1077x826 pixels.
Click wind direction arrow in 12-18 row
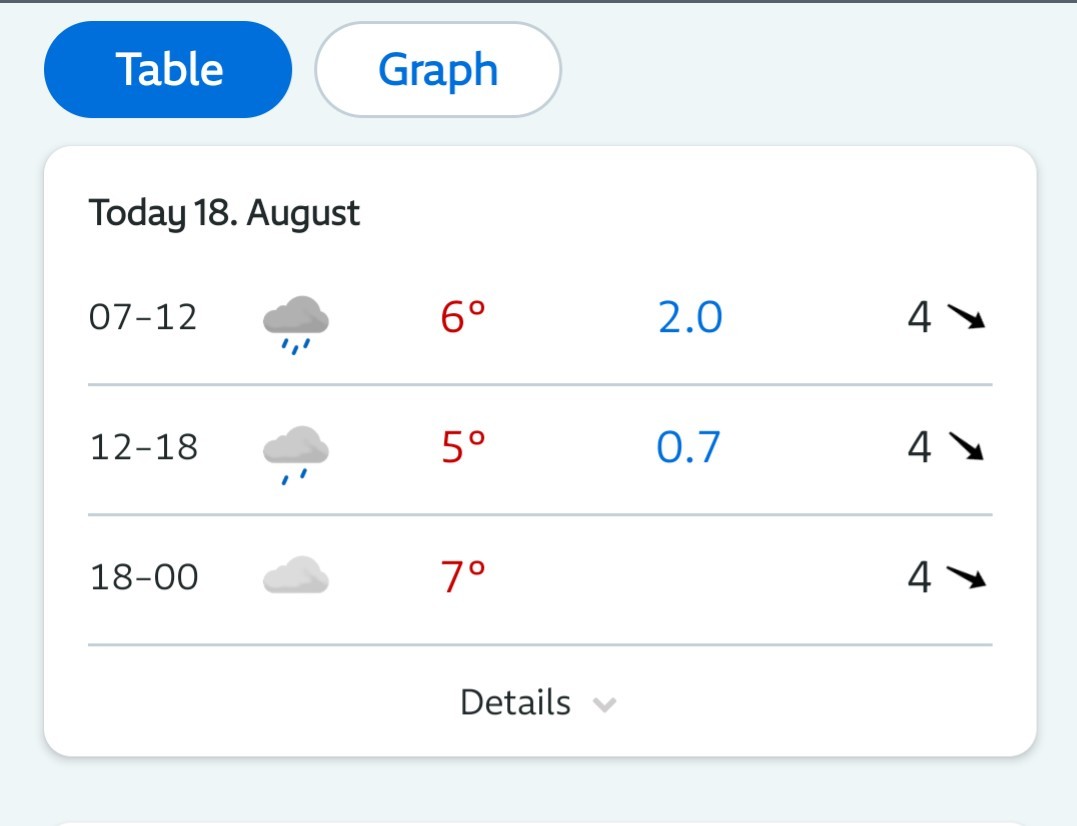tap(966, 446)
